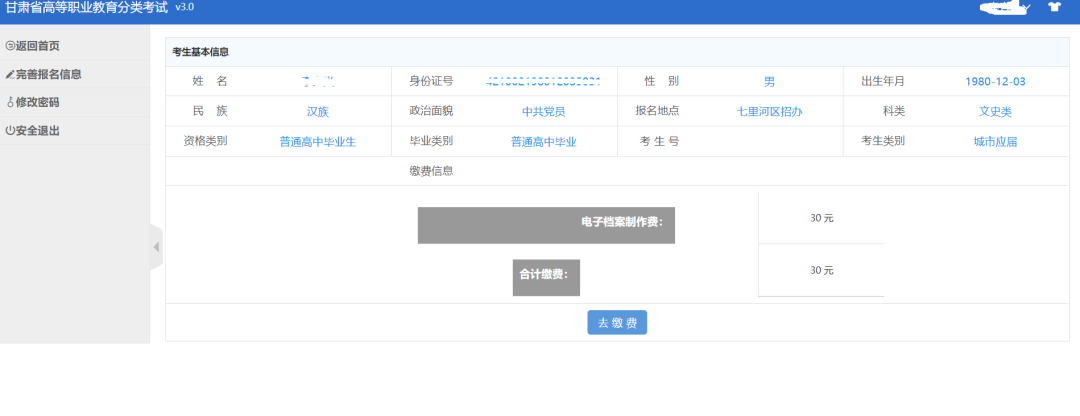Click the T-shirt theme icon in header
Image resolution: width=1080 pixels, height=416 pixels.
(1053, 8)
